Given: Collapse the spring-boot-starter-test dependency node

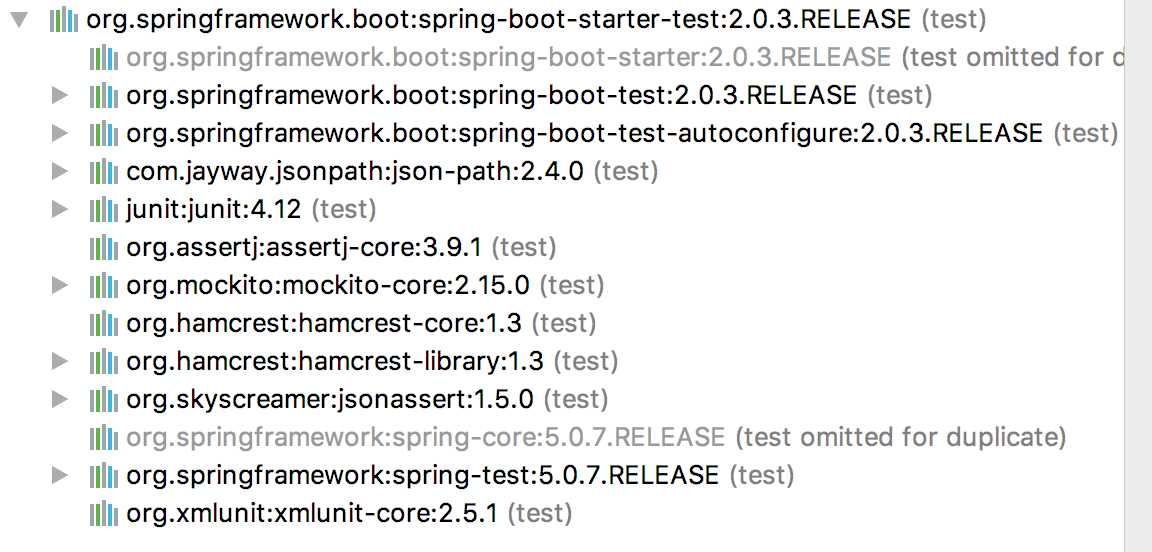Looking at the screenshot, I should pos(19,20).
